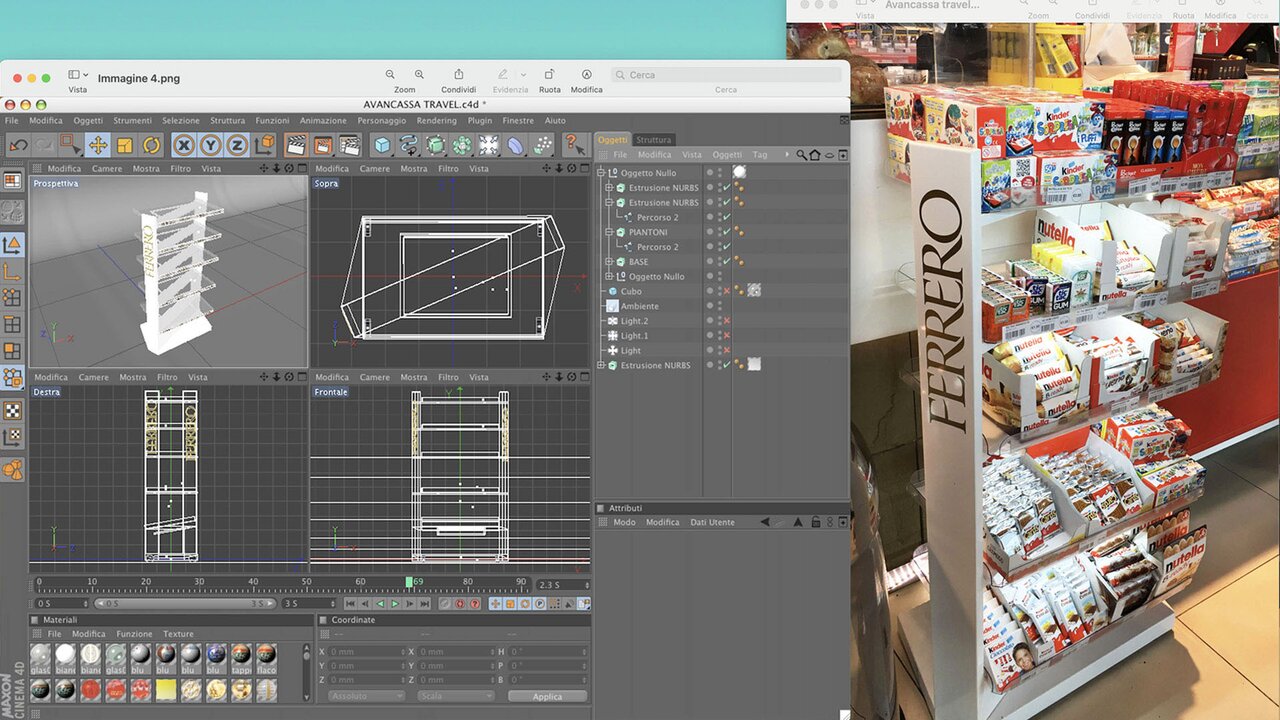Open the Texture menu in Materiali
This screenshot has width=1280, height=720.
point(179,634)
